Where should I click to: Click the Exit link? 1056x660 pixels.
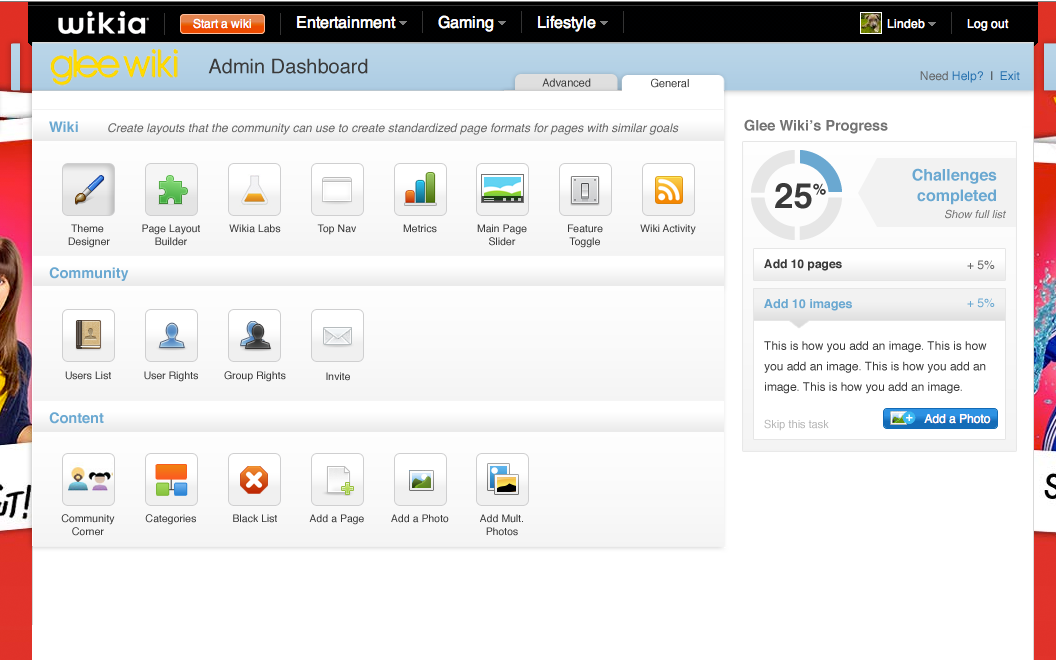coord(1010,76)
